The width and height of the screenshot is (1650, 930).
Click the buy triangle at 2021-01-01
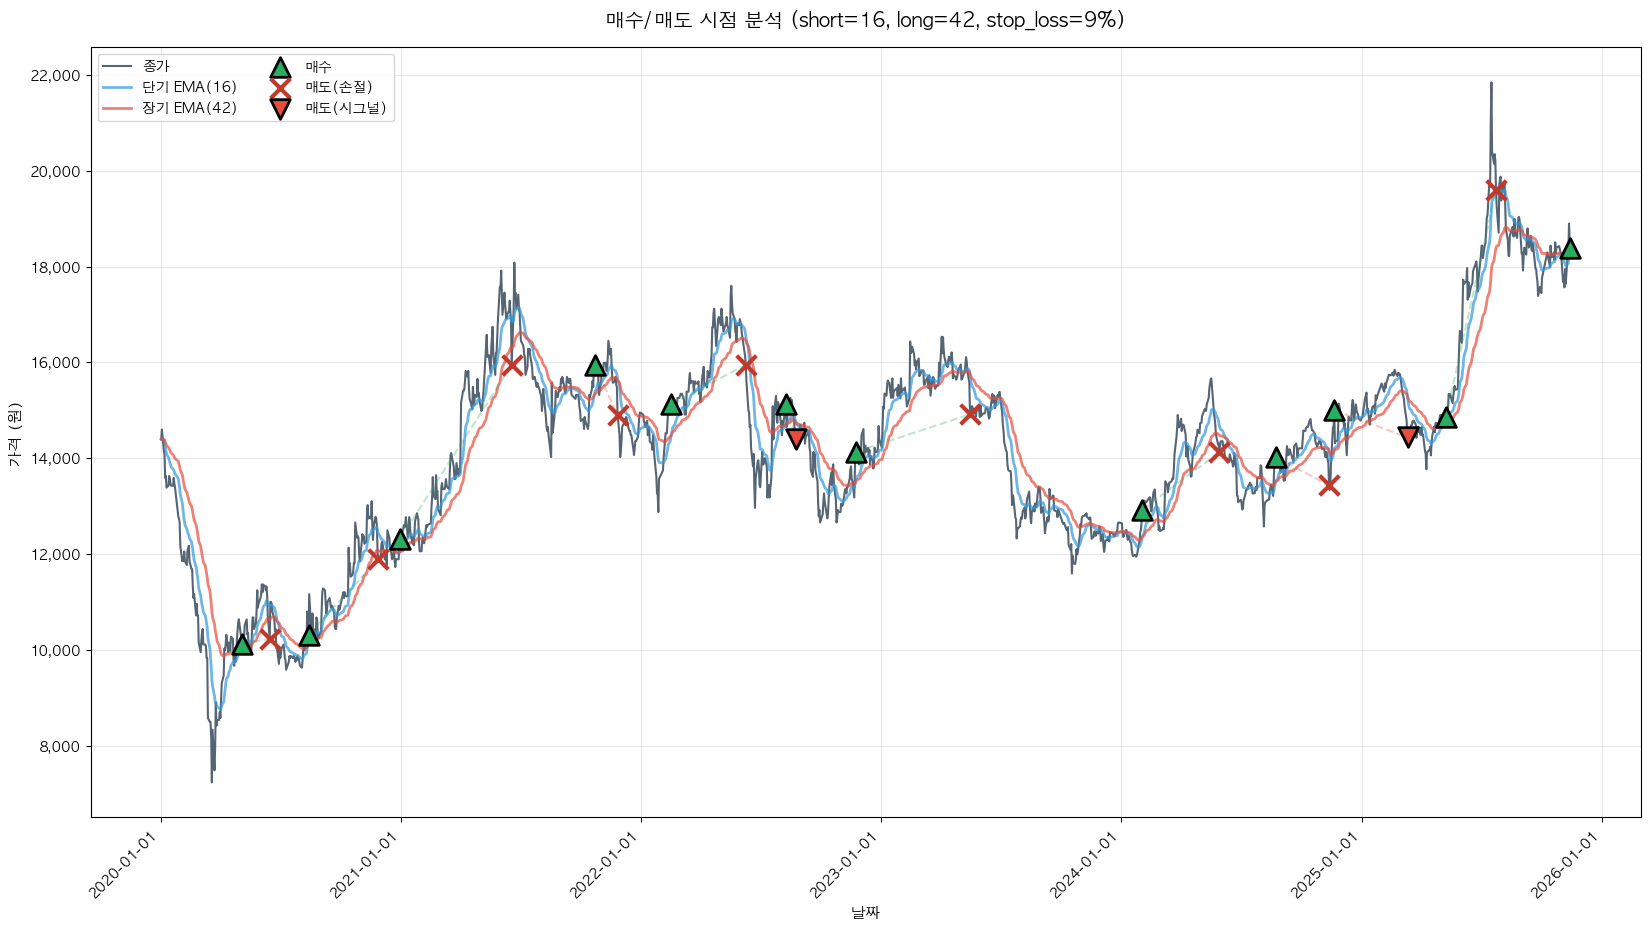pos(400,540)
